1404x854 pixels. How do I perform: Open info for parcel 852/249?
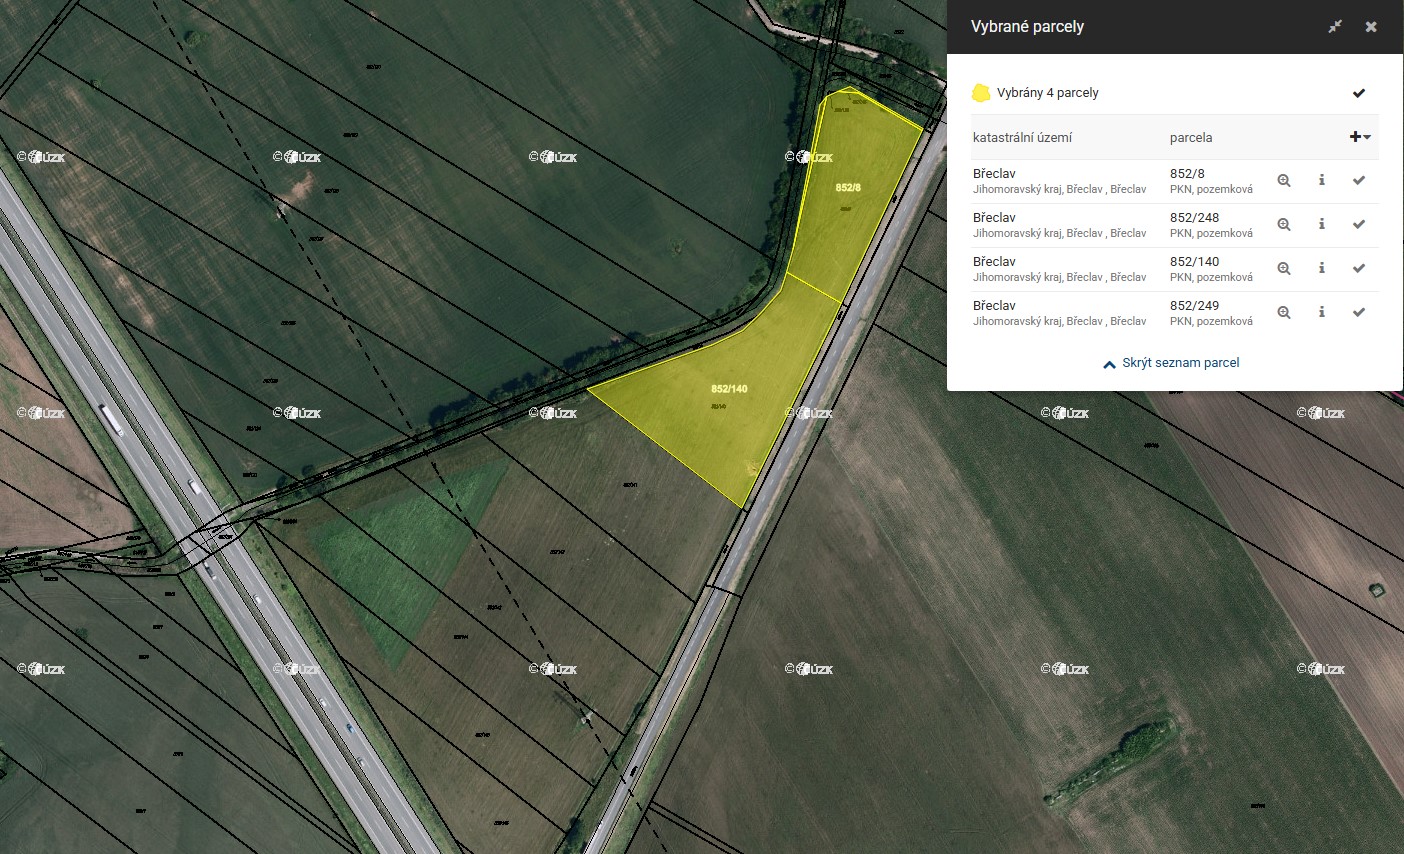1321,313
